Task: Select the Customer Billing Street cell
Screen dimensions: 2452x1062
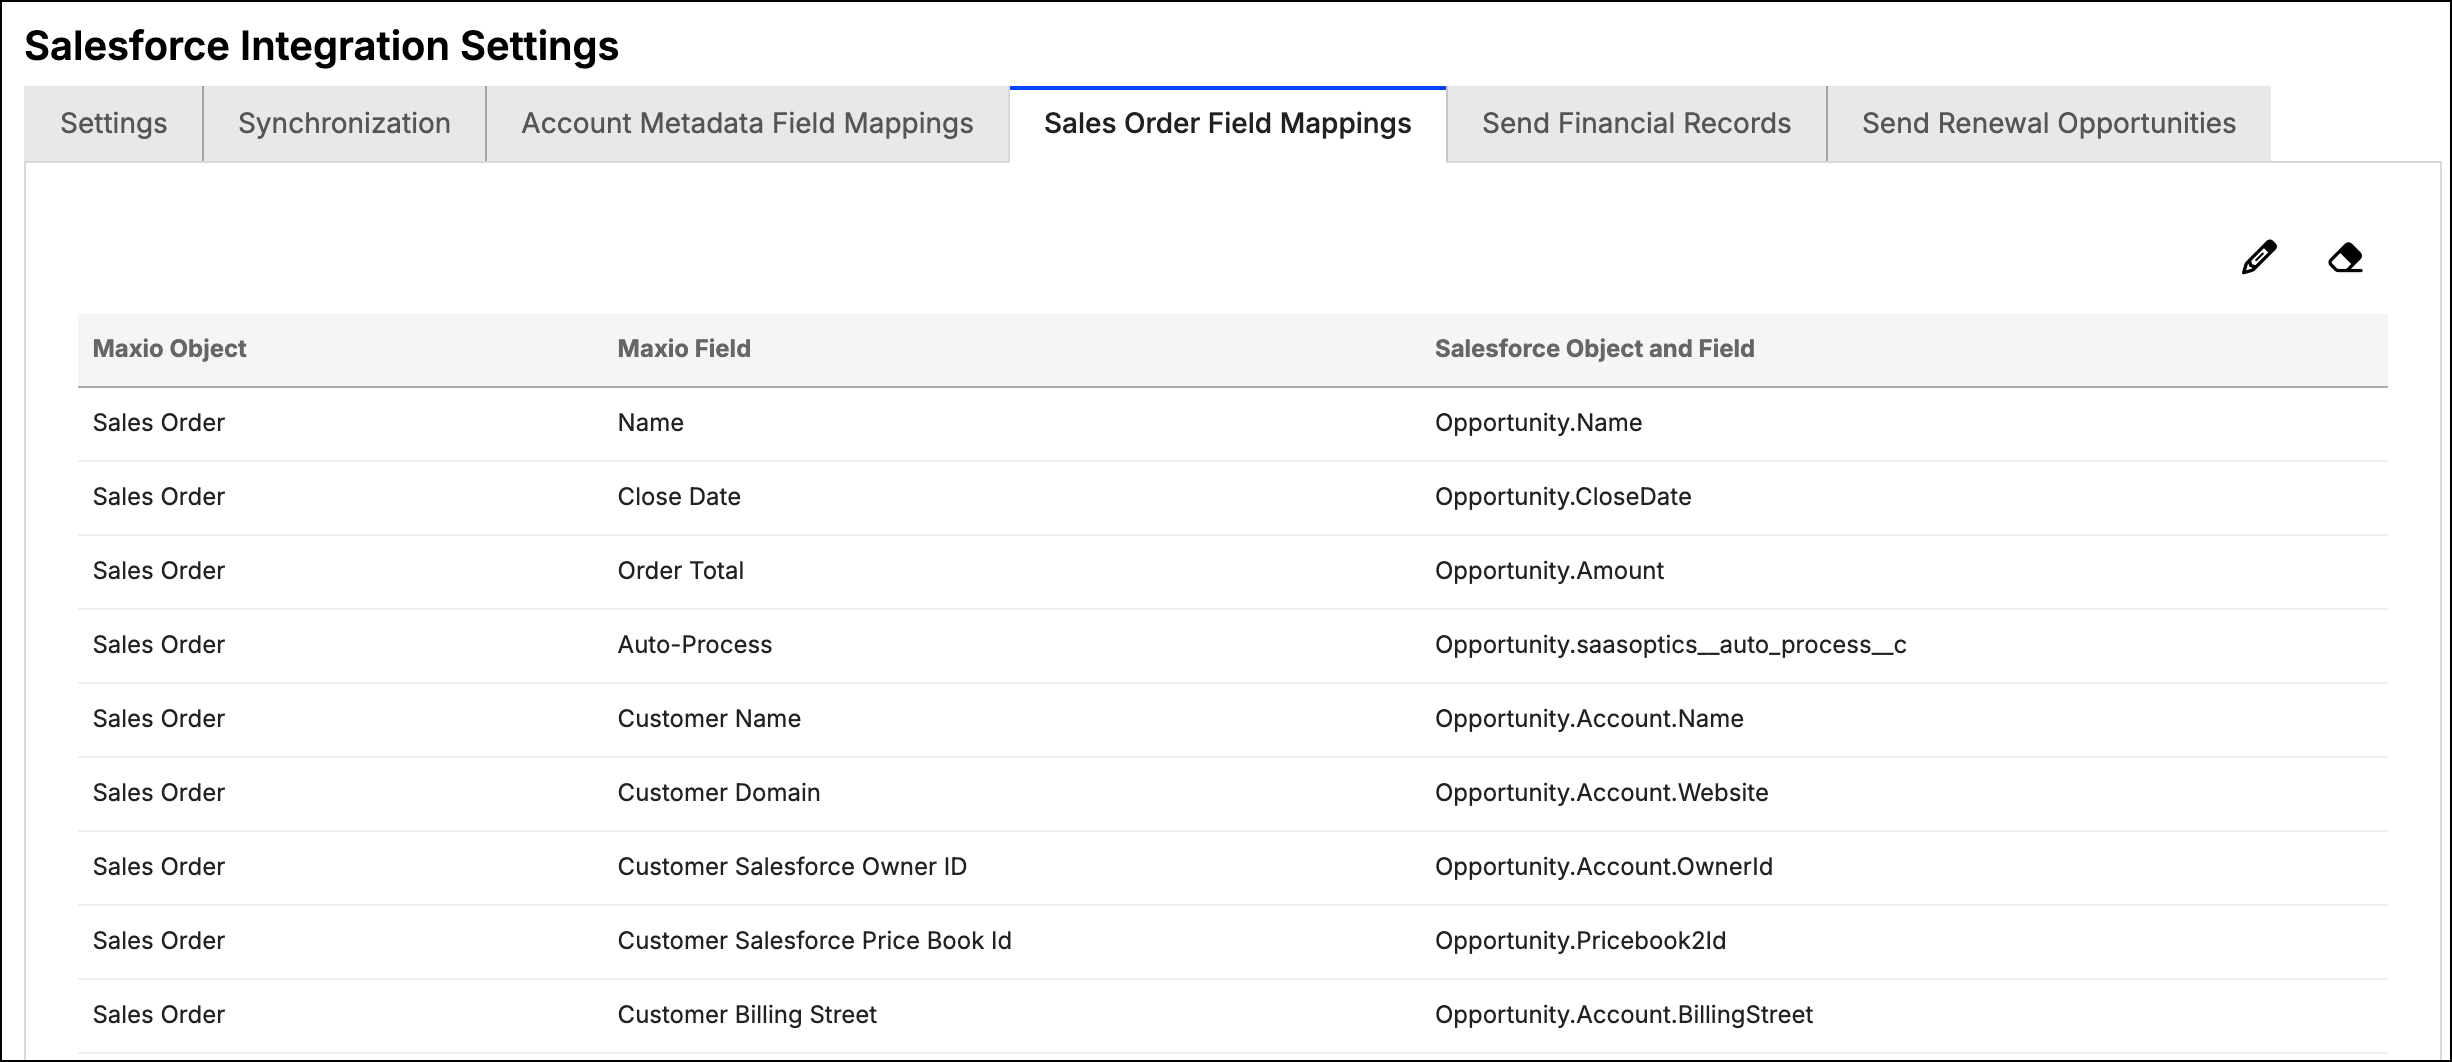Action: click(x=747, y=1015)
